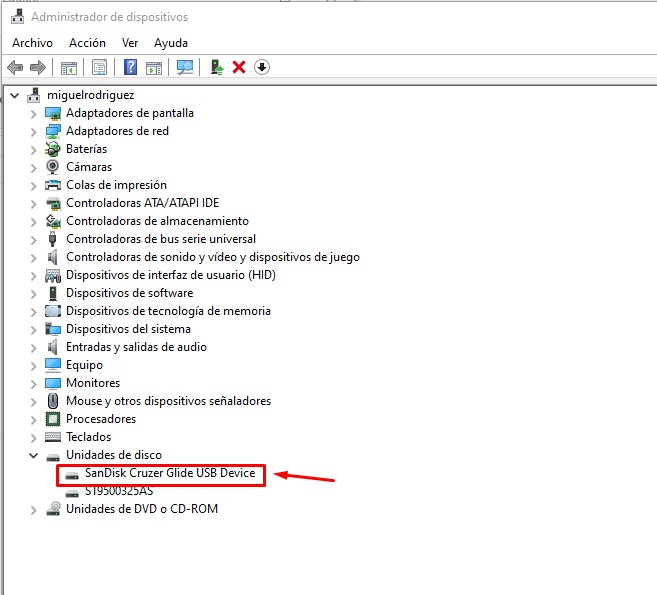Click the Procesadores chip icon
Image resolution: width=657 pixels, height=595 pixels.
(x=53, y=419)
